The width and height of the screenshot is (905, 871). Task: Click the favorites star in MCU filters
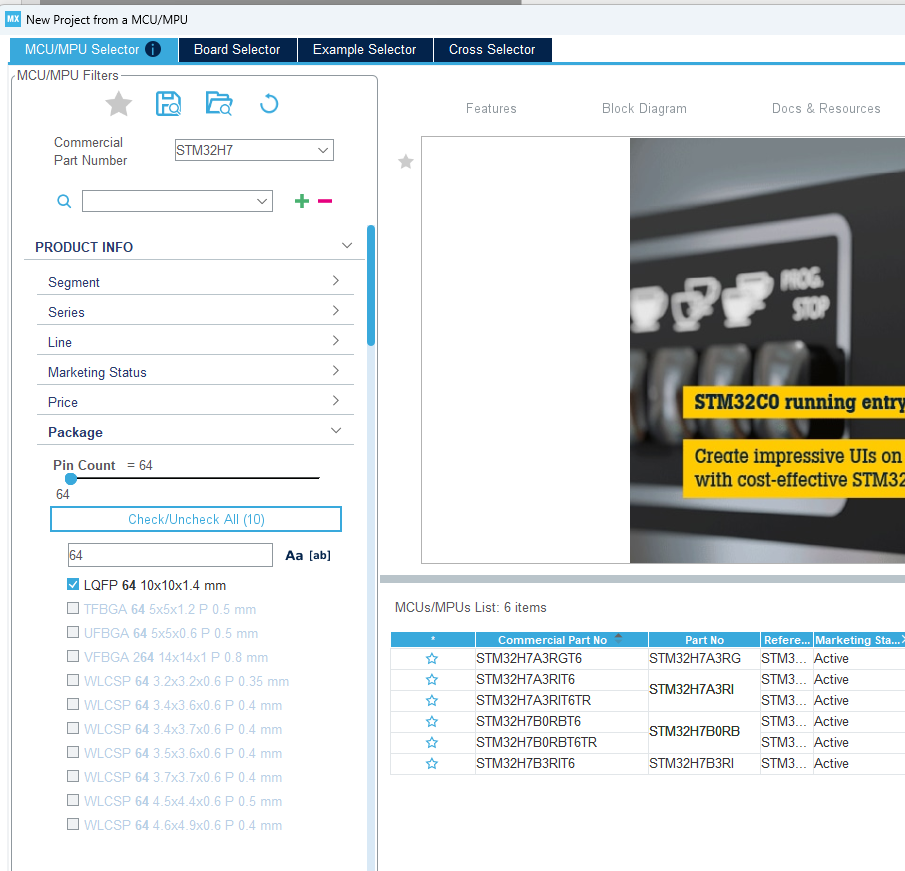[x=119, y=104]
